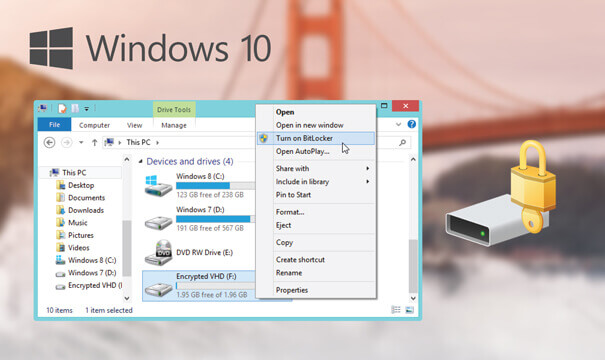This screenshot has height=360, width=605.
Task: Open Customize Quick Access Toolbar dropdown
Action: point(87,109)
